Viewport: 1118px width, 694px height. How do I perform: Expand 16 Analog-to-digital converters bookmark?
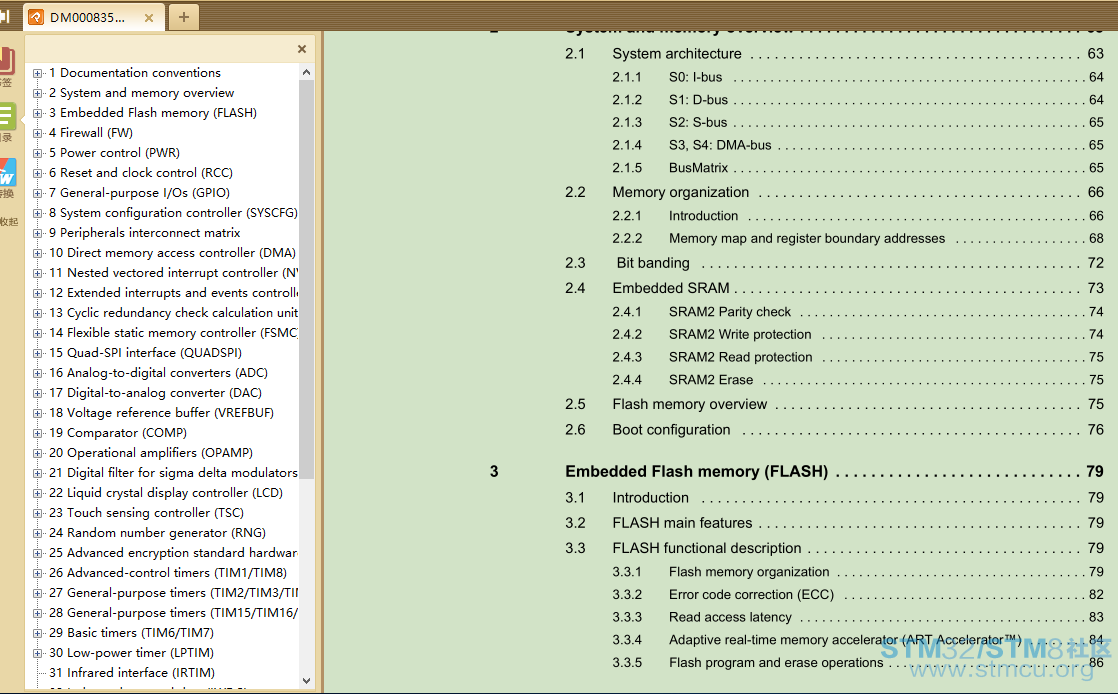click(38, 373)
